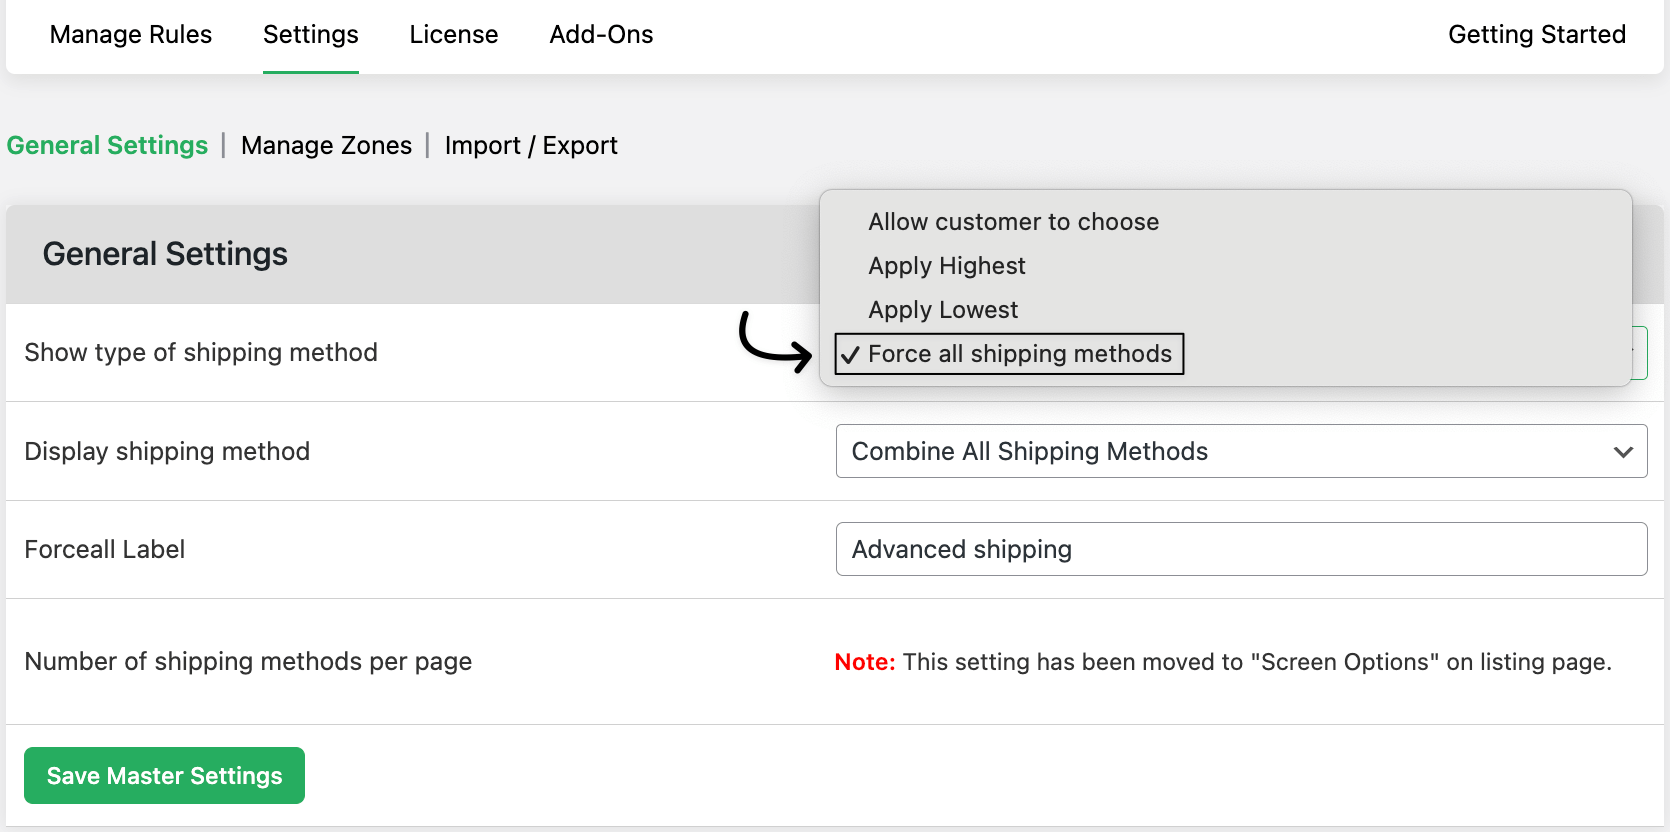Select 'Apply Highest' from the dropdown list
The width and height of the screenshot is (1670, 832).
(946, 266)
